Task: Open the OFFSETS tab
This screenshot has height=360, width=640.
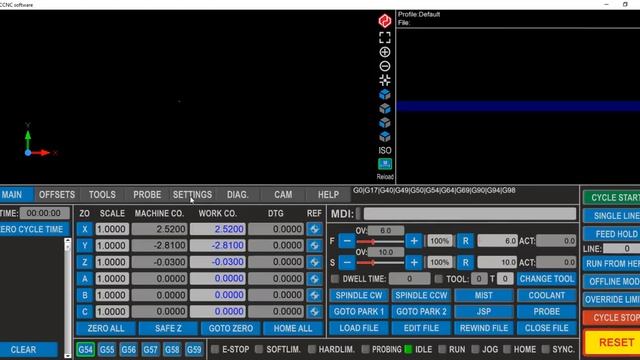Action: point(57,195)
